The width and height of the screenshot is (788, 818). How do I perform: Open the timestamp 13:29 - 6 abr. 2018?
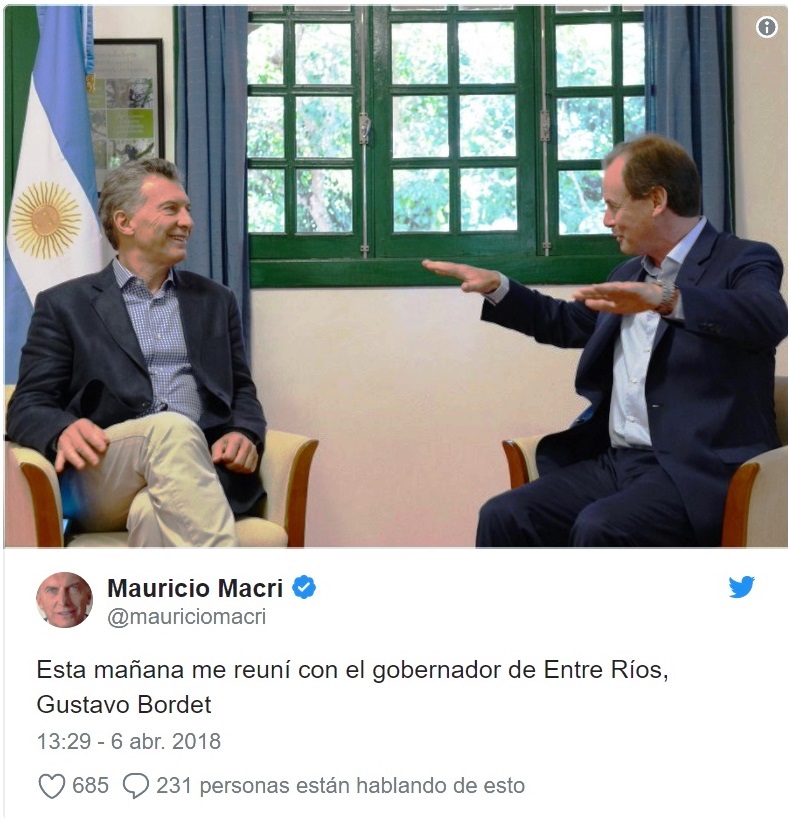click(x=129, y=741)
